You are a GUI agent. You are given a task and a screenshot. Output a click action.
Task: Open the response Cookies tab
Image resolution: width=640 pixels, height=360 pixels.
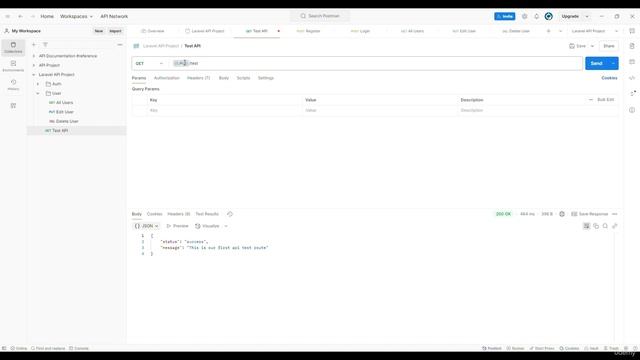coord(154,214)
